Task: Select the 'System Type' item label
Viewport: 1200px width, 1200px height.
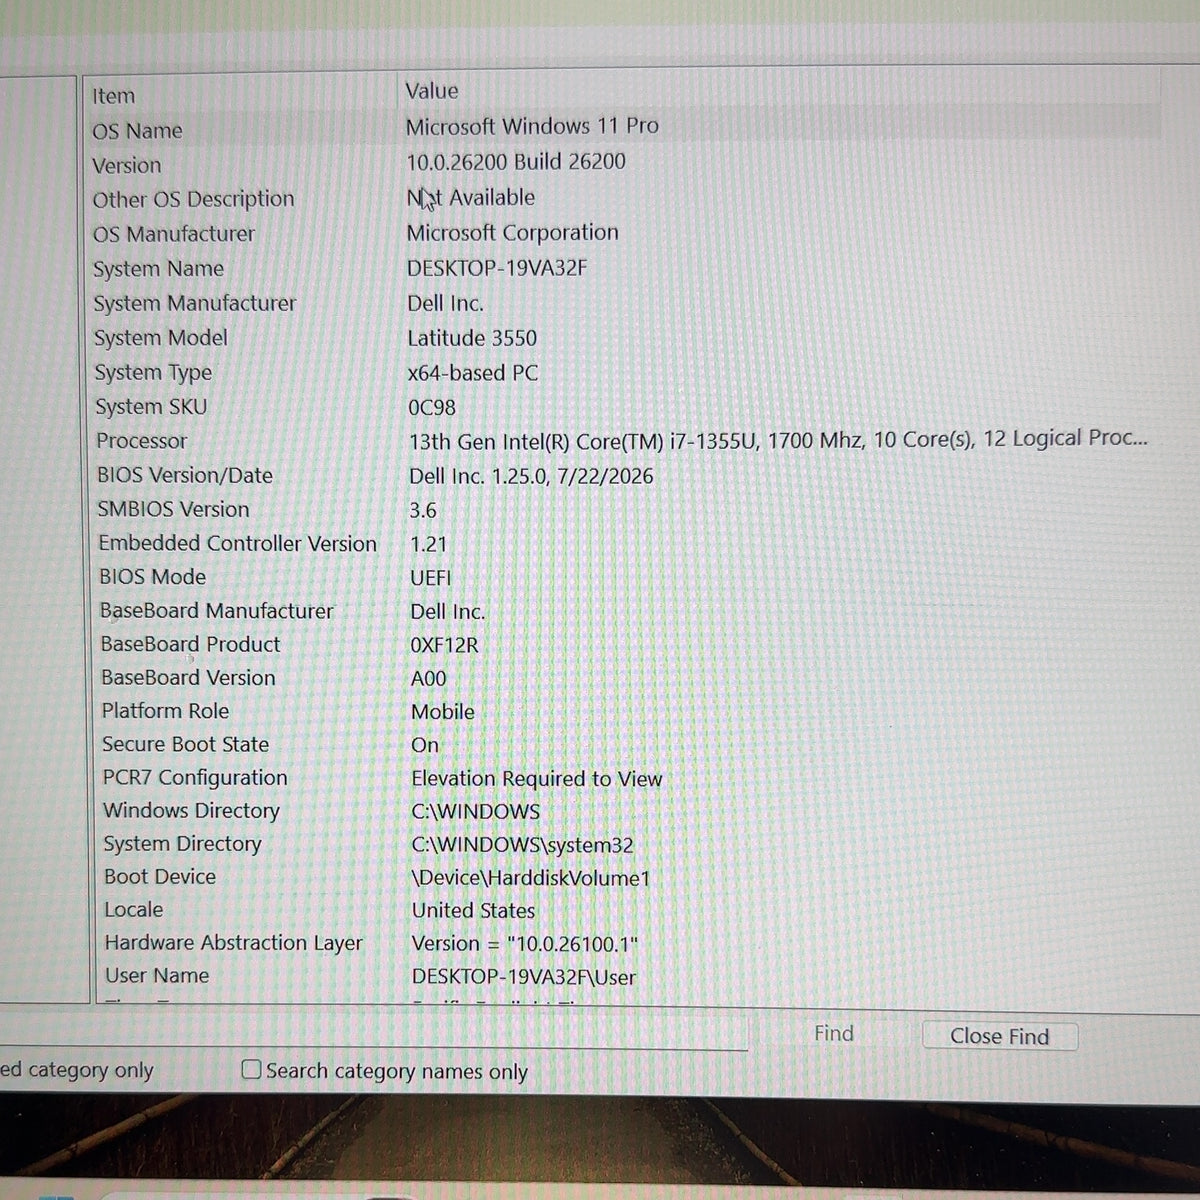Action: 153,373
